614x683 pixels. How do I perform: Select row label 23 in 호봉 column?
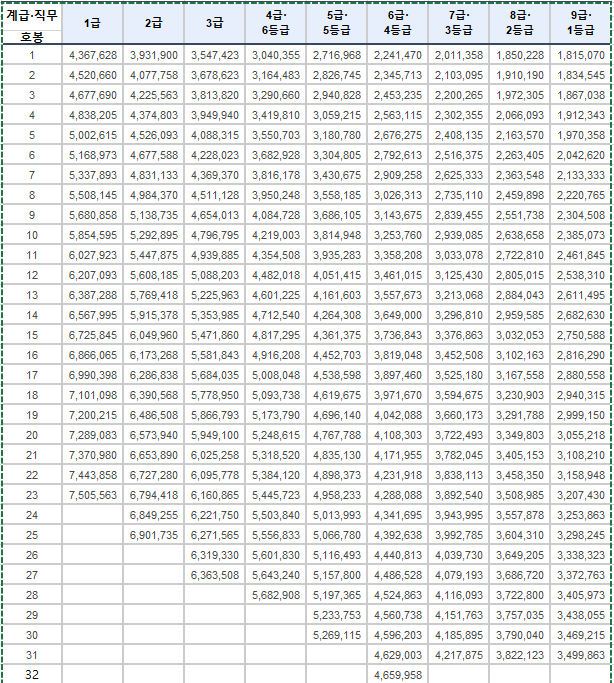32,496
